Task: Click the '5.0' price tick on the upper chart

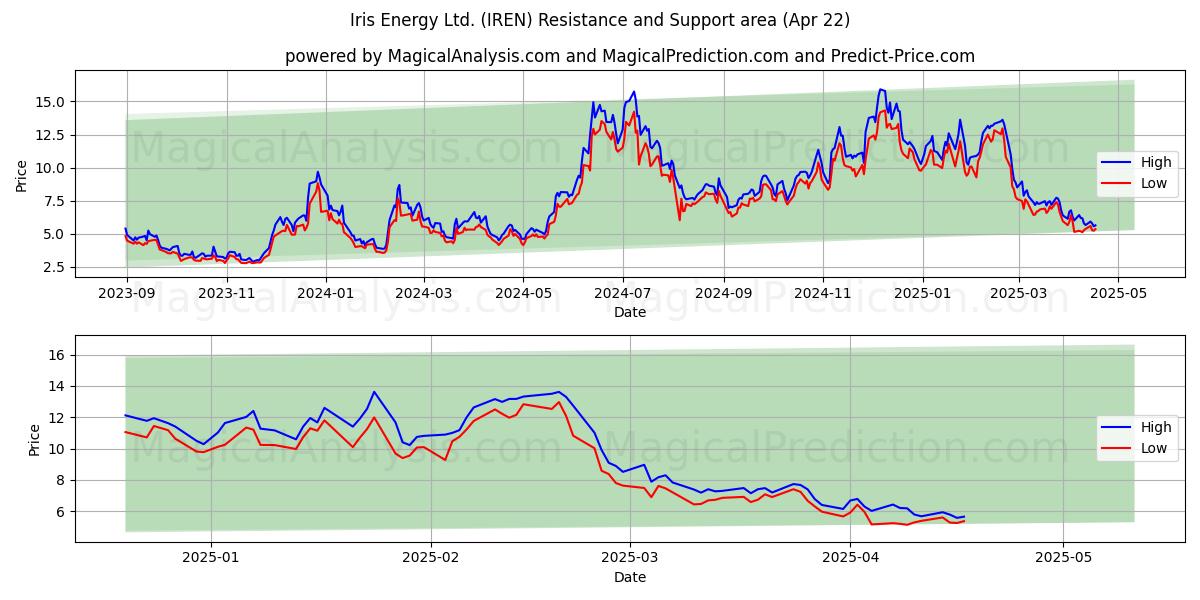Action: coord(54,234)
